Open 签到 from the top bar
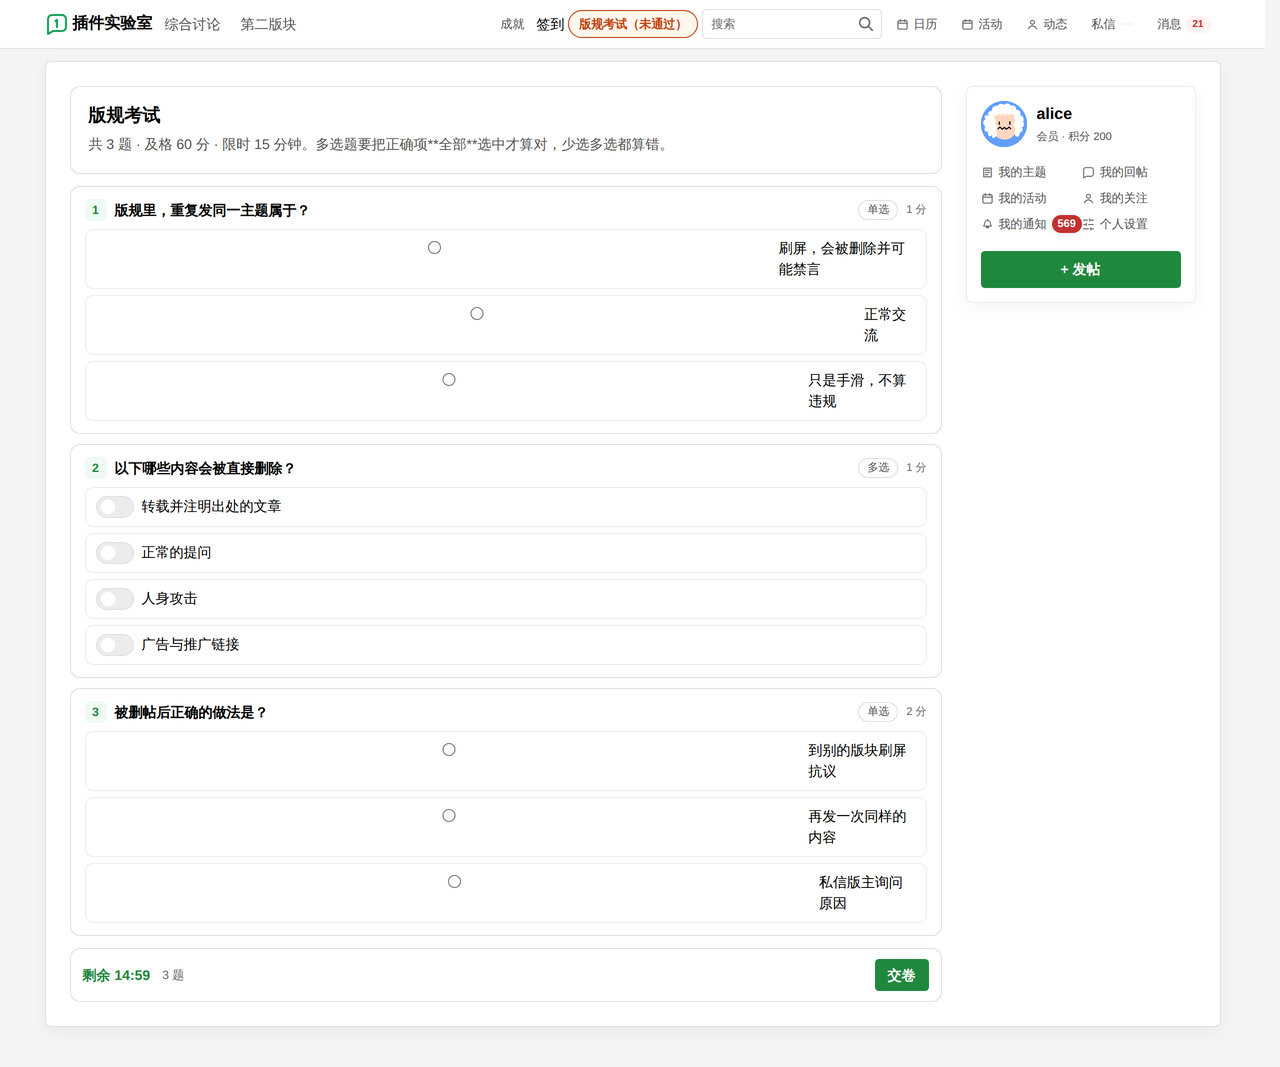 [x=550, y=24]
